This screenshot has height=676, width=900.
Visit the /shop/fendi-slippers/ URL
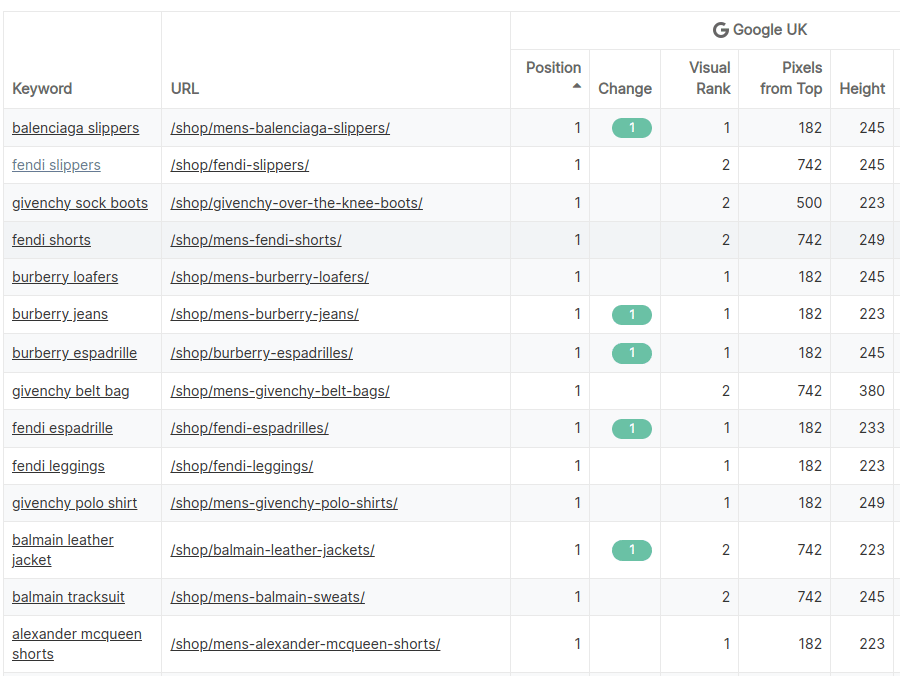(x=240, y=165)
